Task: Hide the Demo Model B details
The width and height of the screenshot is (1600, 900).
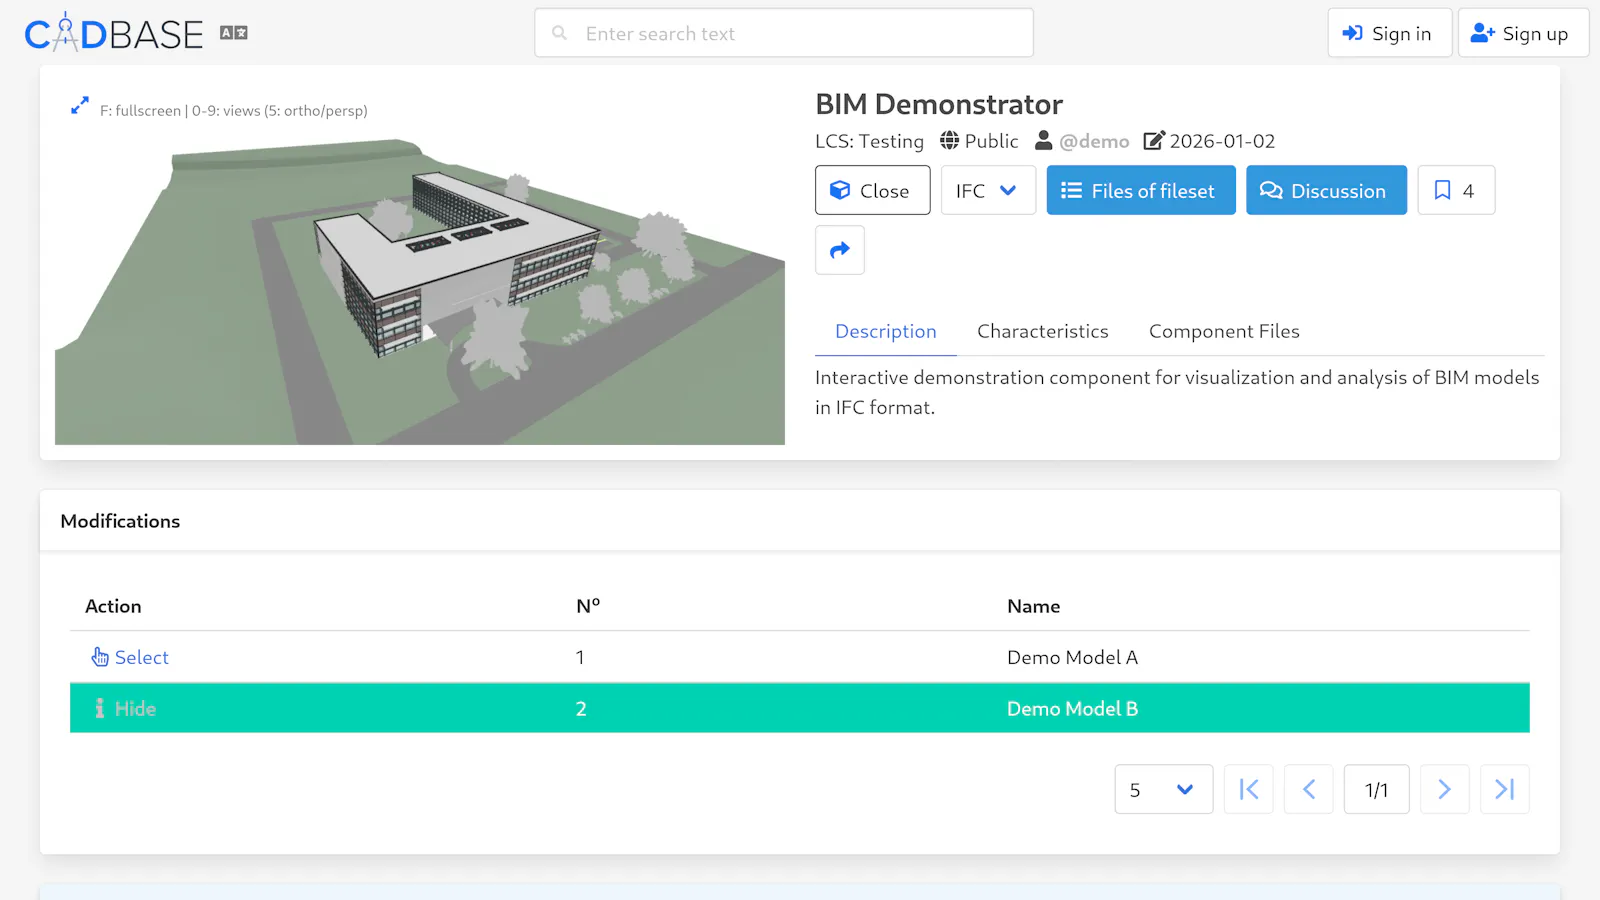Action: click(x=125, y=708)
